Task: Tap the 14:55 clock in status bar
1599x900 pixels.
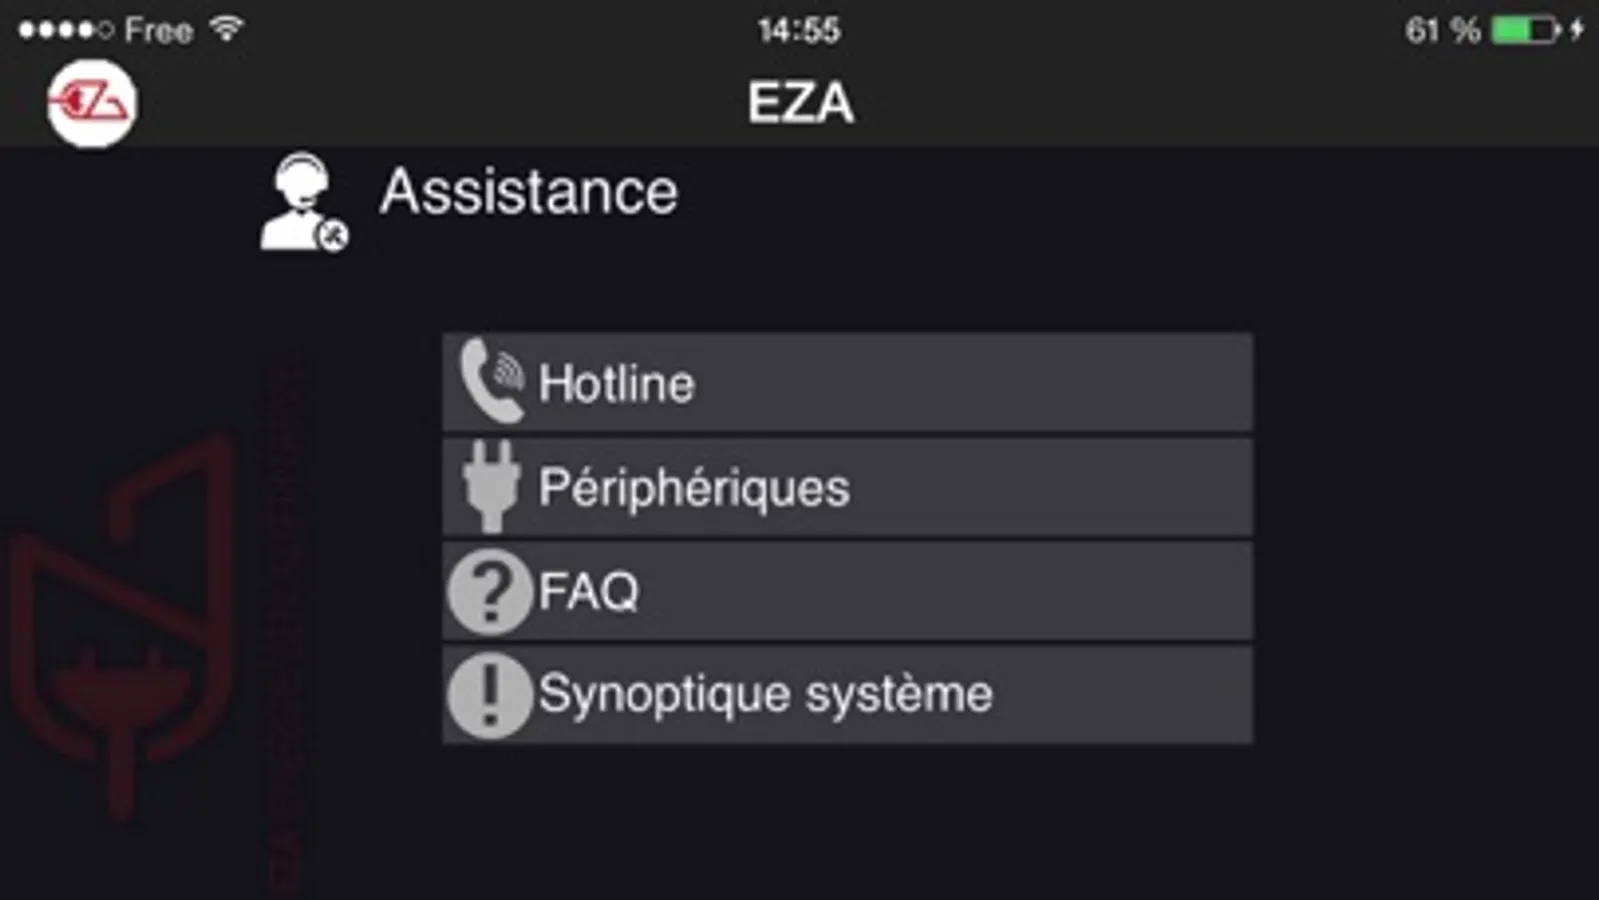Action: tap(799, 30)
